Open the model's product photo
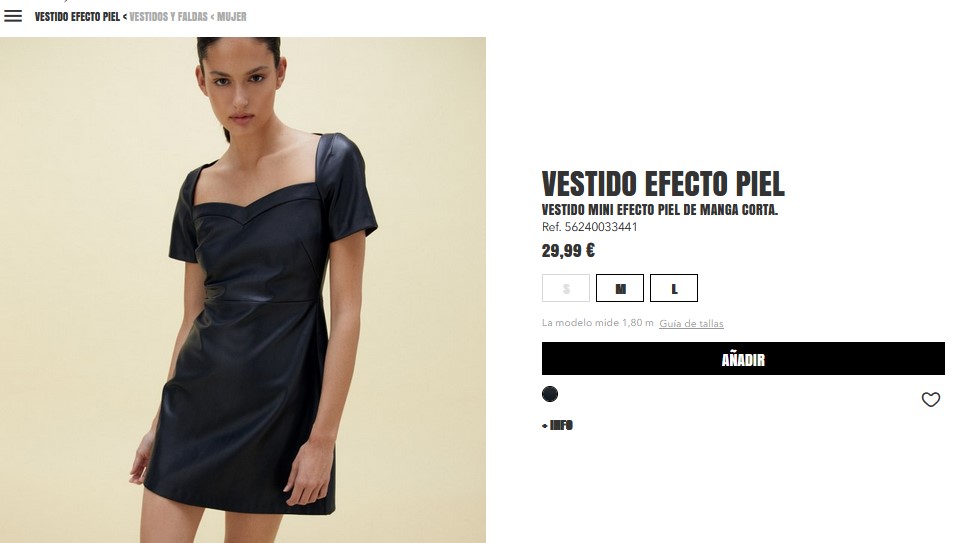 [243, 290]
